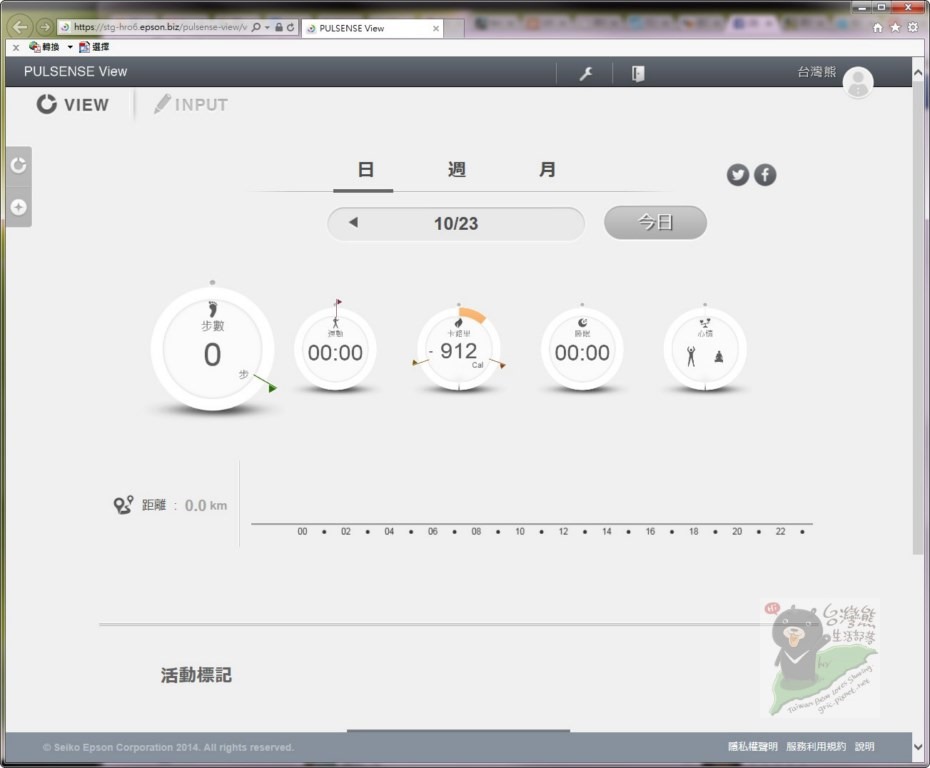Click the 22 hour timeline marker
Viewport: 930px width, 768px height.
point(781,531)
